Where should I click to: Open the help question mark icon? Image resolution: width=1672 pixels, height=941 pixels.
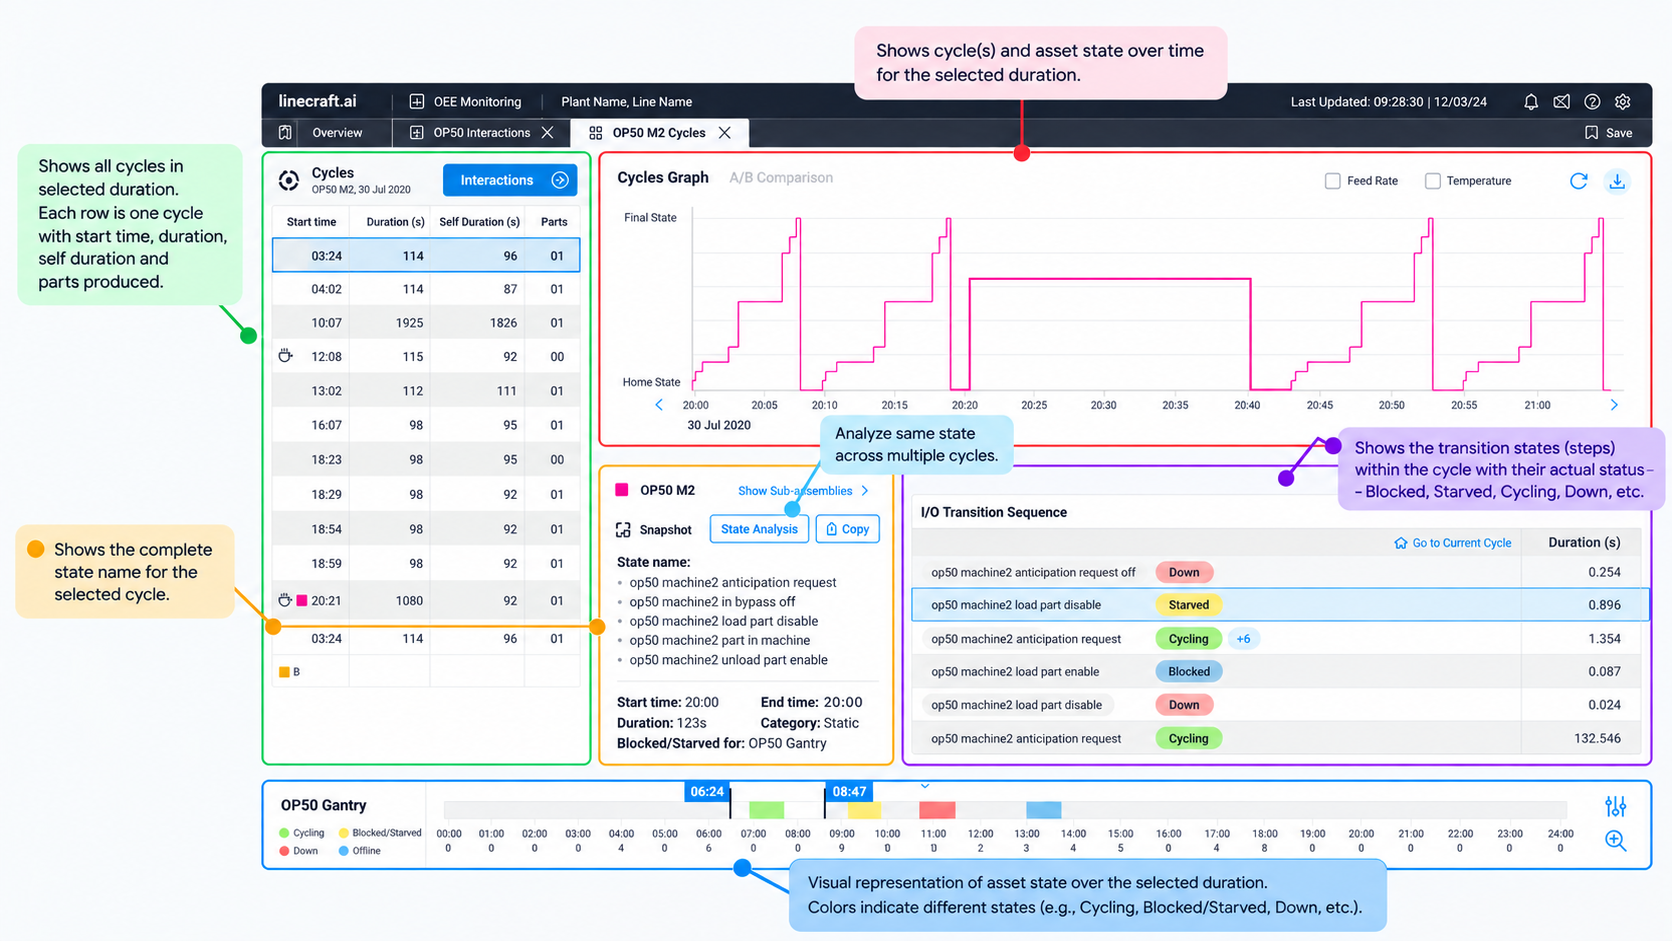point(1592,102)
